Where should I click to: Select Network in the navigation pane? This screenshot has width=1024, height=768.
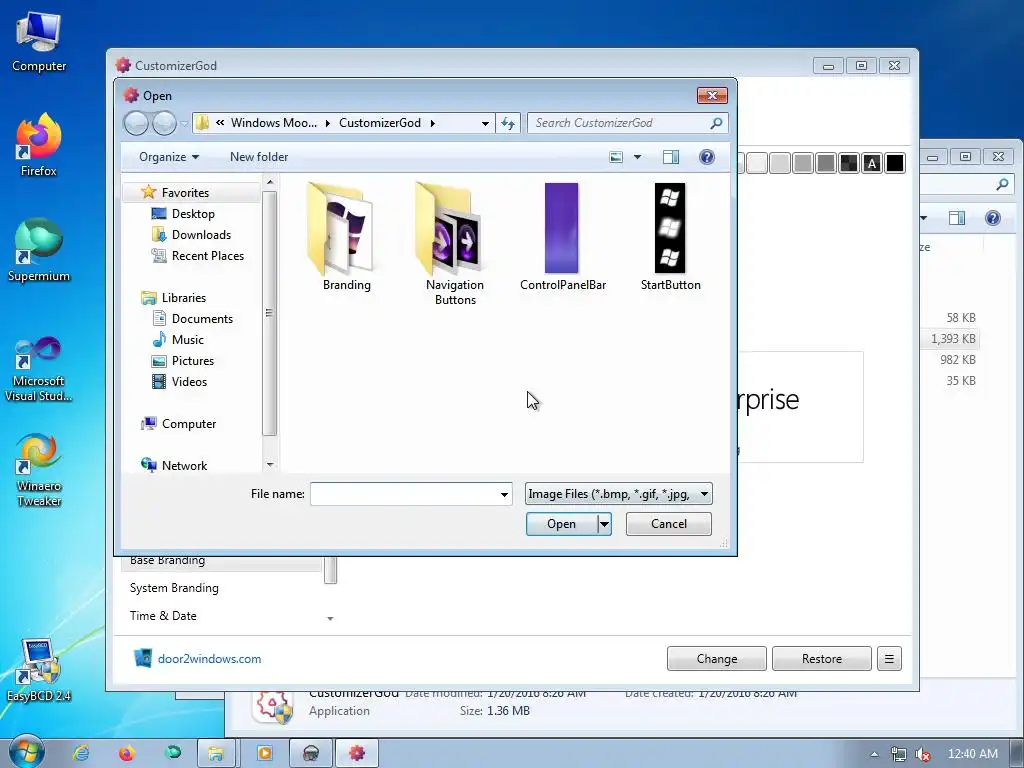(184, 466)
